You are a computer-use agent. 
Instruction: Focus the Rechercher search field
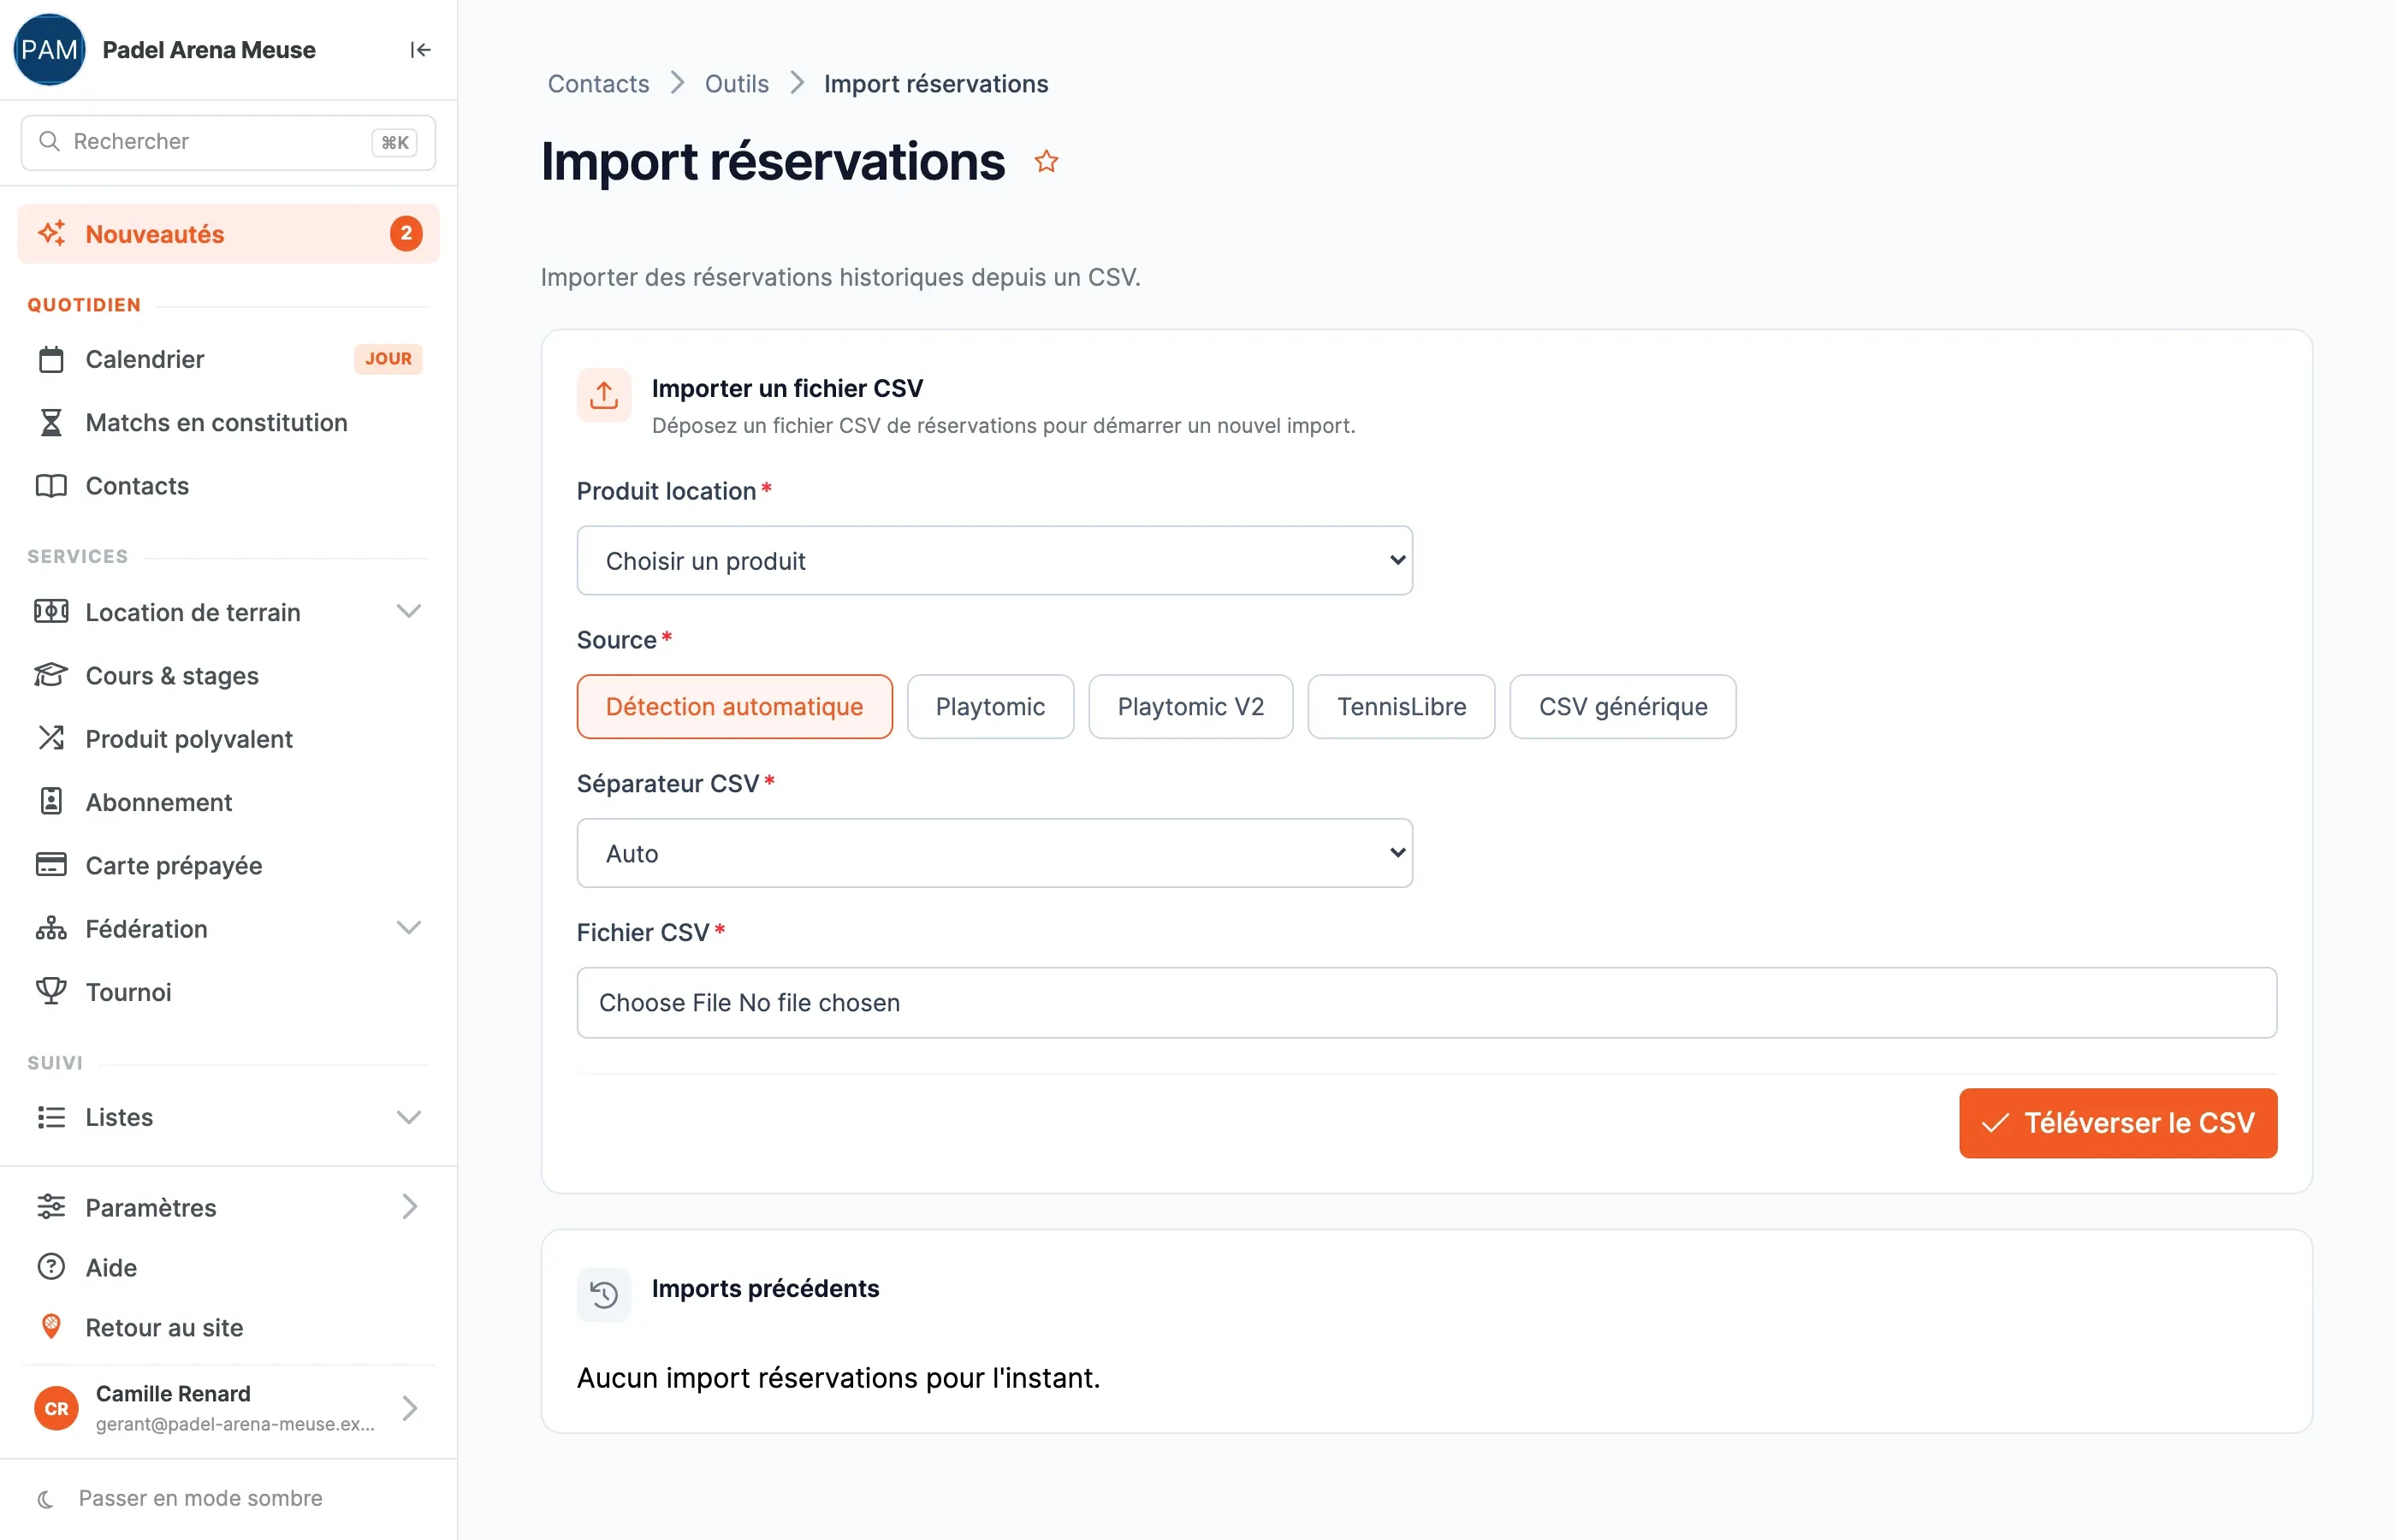(228, 142)
